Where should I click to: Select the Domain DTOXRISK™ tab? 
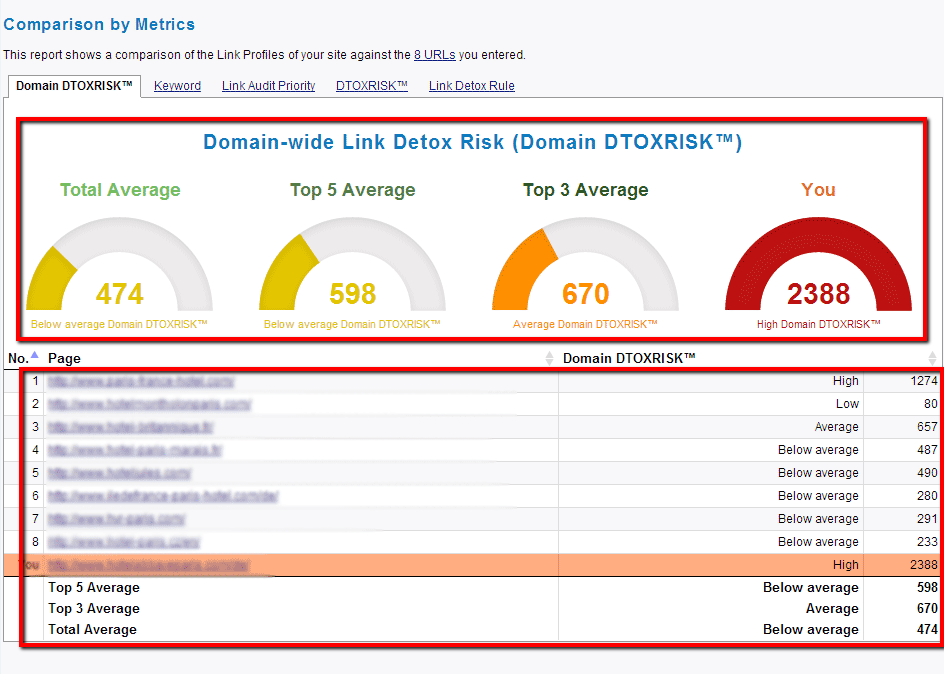pos(74,86)
